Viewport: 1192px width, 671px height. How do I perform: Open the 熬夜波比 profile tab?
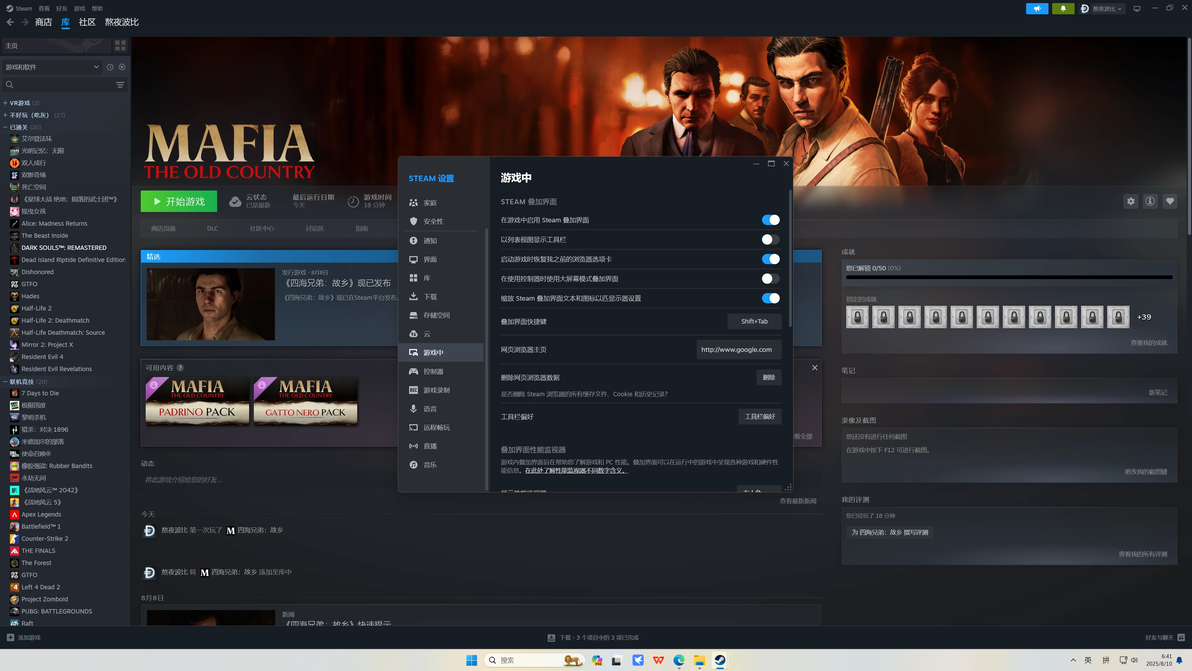click(x=122, y=22)
